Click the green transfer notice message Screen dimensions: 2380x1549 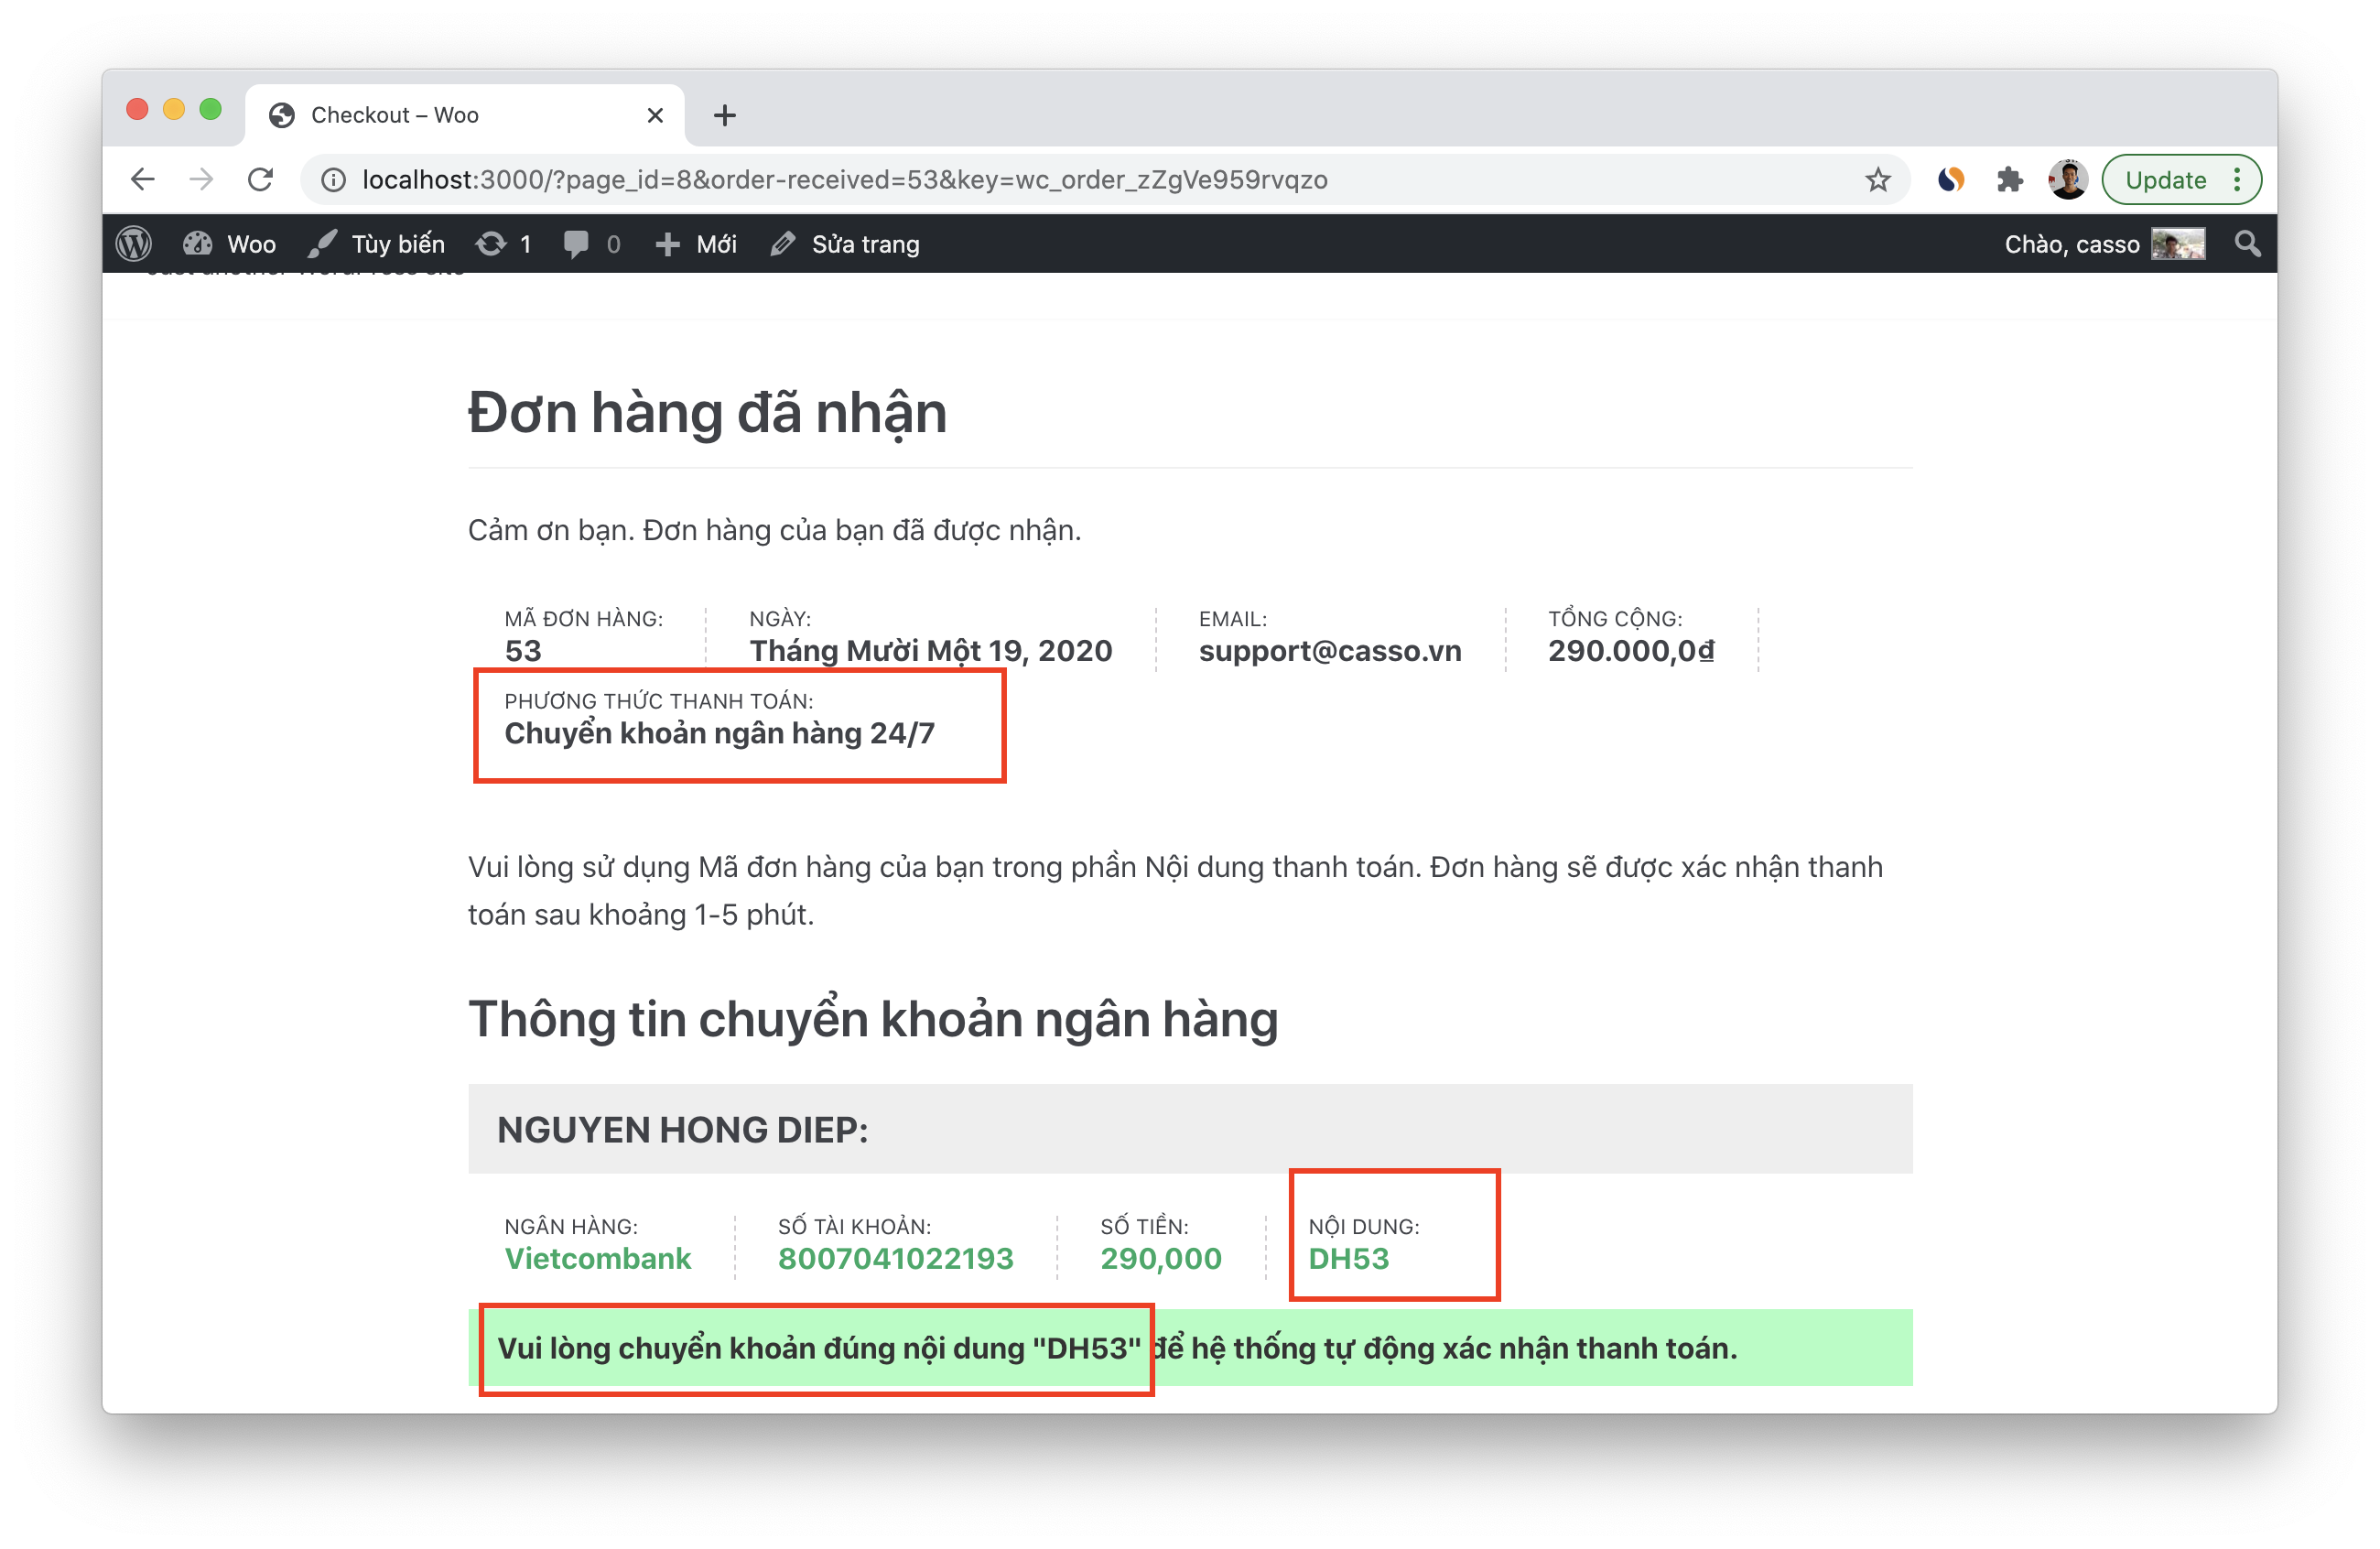pos(1190,1348)
